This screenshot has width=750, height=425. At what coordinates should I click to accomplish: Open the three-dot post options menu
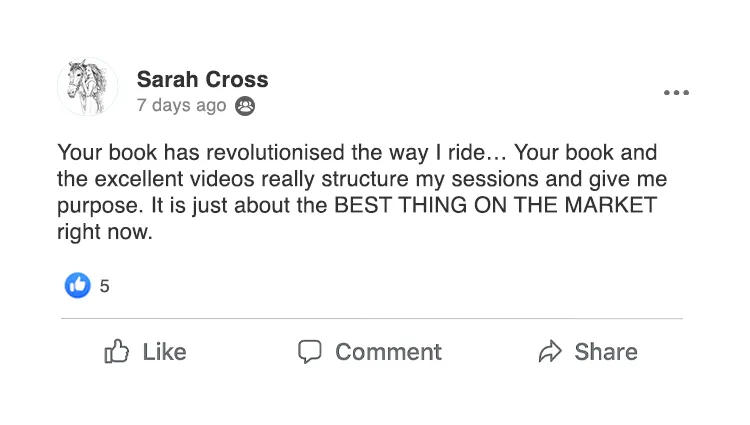[676, 93]
